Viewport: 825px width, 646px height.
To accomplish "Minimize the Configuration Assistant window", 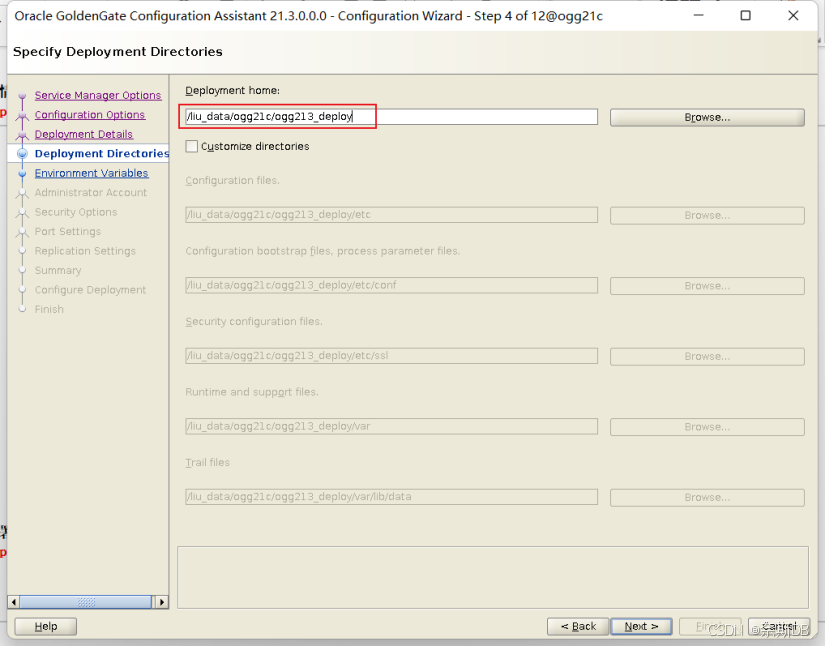I will pyautogui.click(x=699, y=16).
